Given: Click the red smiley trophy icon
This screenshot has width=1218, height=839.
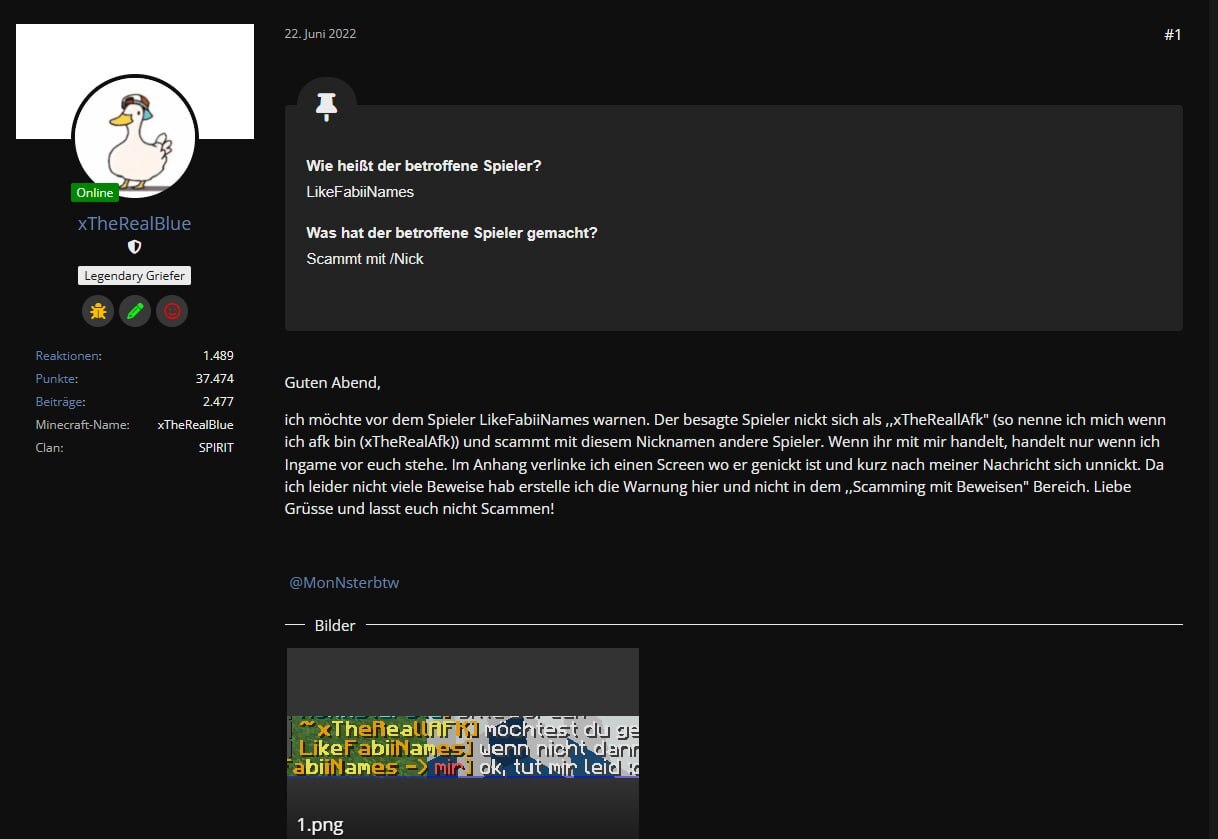Looking at the screenshot, I should click(x=172, y=311).
